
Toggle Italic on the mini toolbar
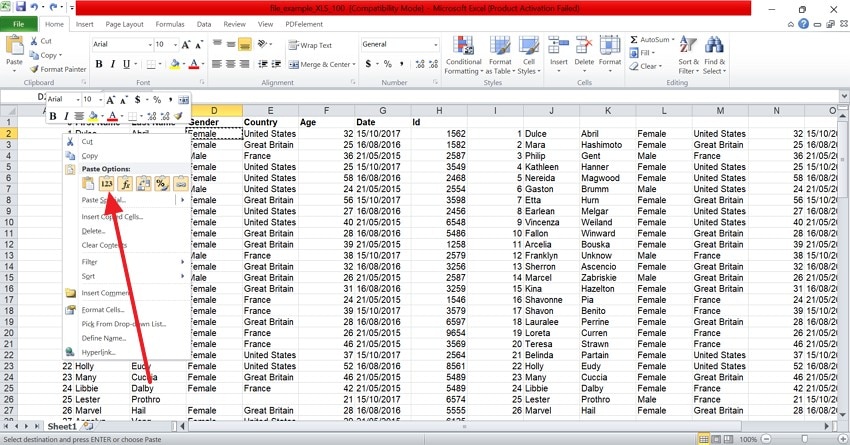(66, 116)
